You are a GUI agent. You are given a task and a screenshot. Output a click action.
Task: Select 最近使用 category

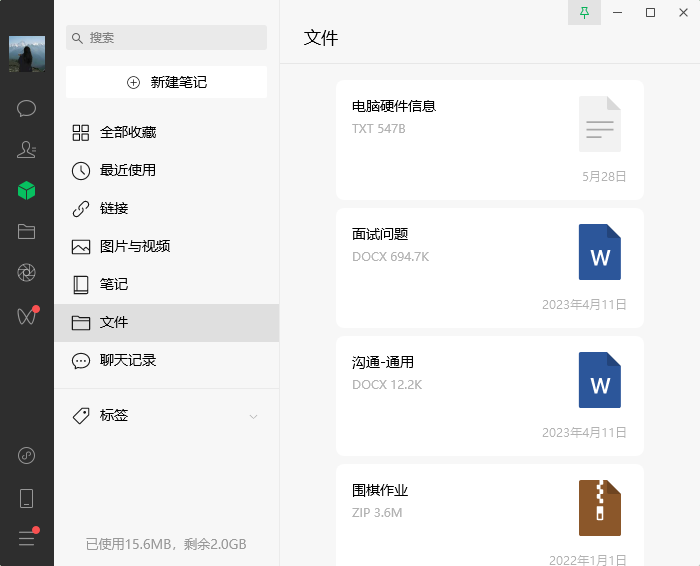click(x=167, y=171)
